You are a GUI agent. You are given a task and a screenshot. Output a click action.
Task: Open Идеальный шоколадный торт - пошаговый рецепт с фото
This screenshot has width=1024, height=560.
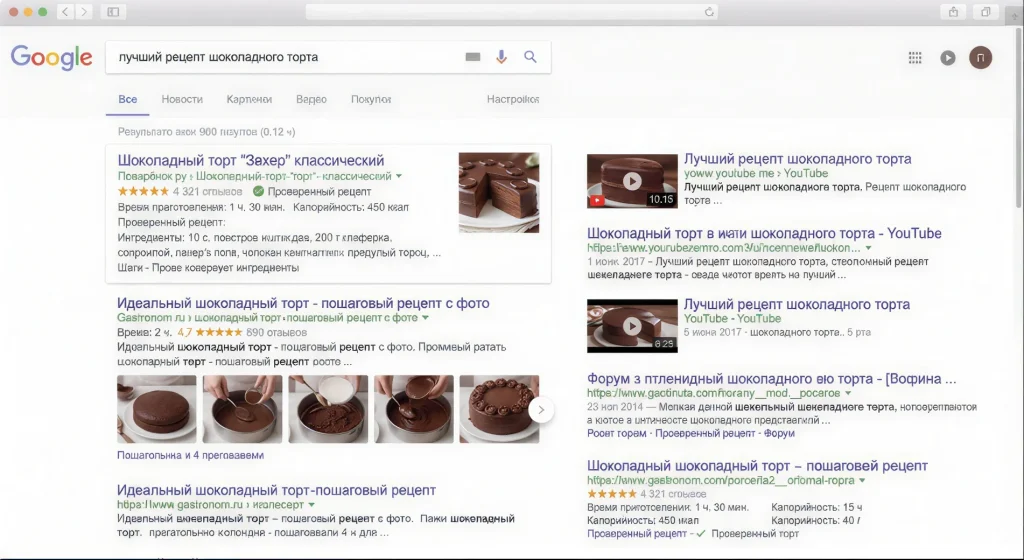click(x=303, y=303)
